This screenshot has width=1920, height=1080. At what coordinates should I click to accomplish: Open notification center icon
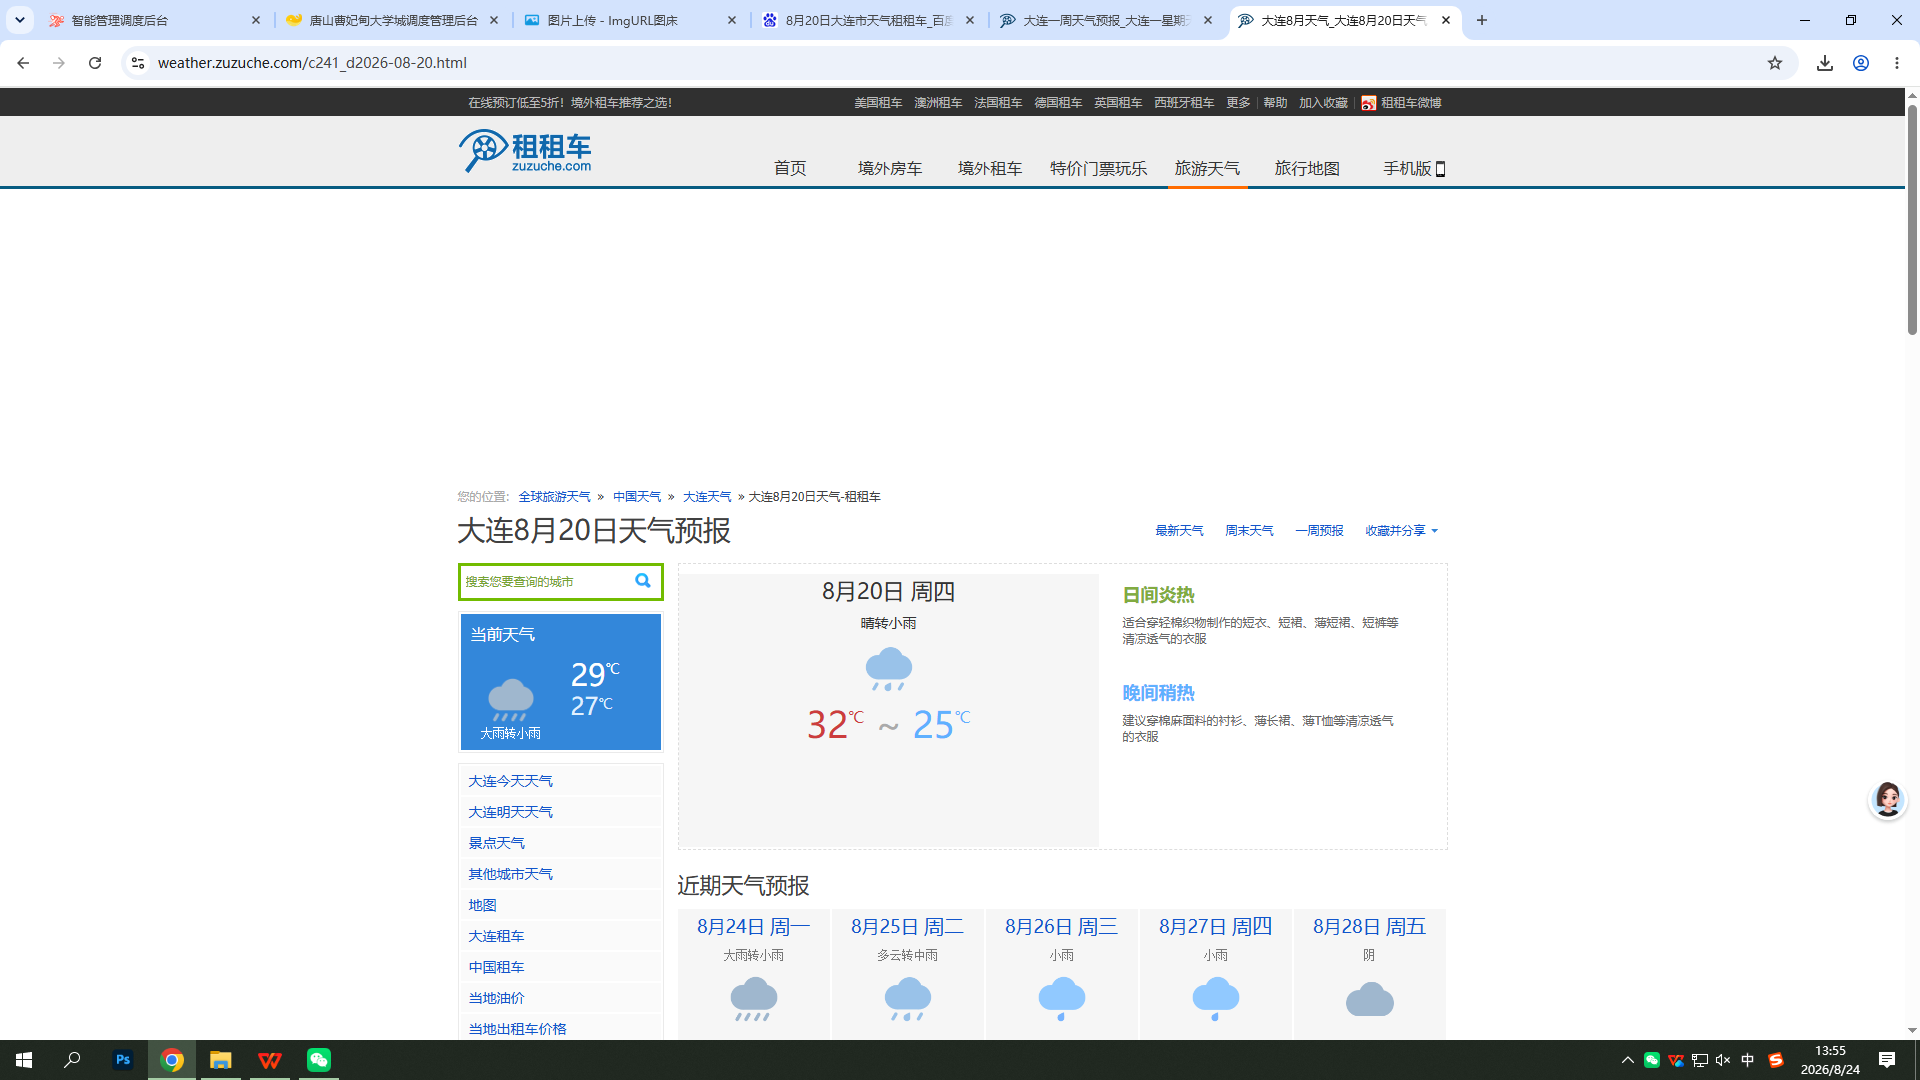(x=1887, y=1060)
